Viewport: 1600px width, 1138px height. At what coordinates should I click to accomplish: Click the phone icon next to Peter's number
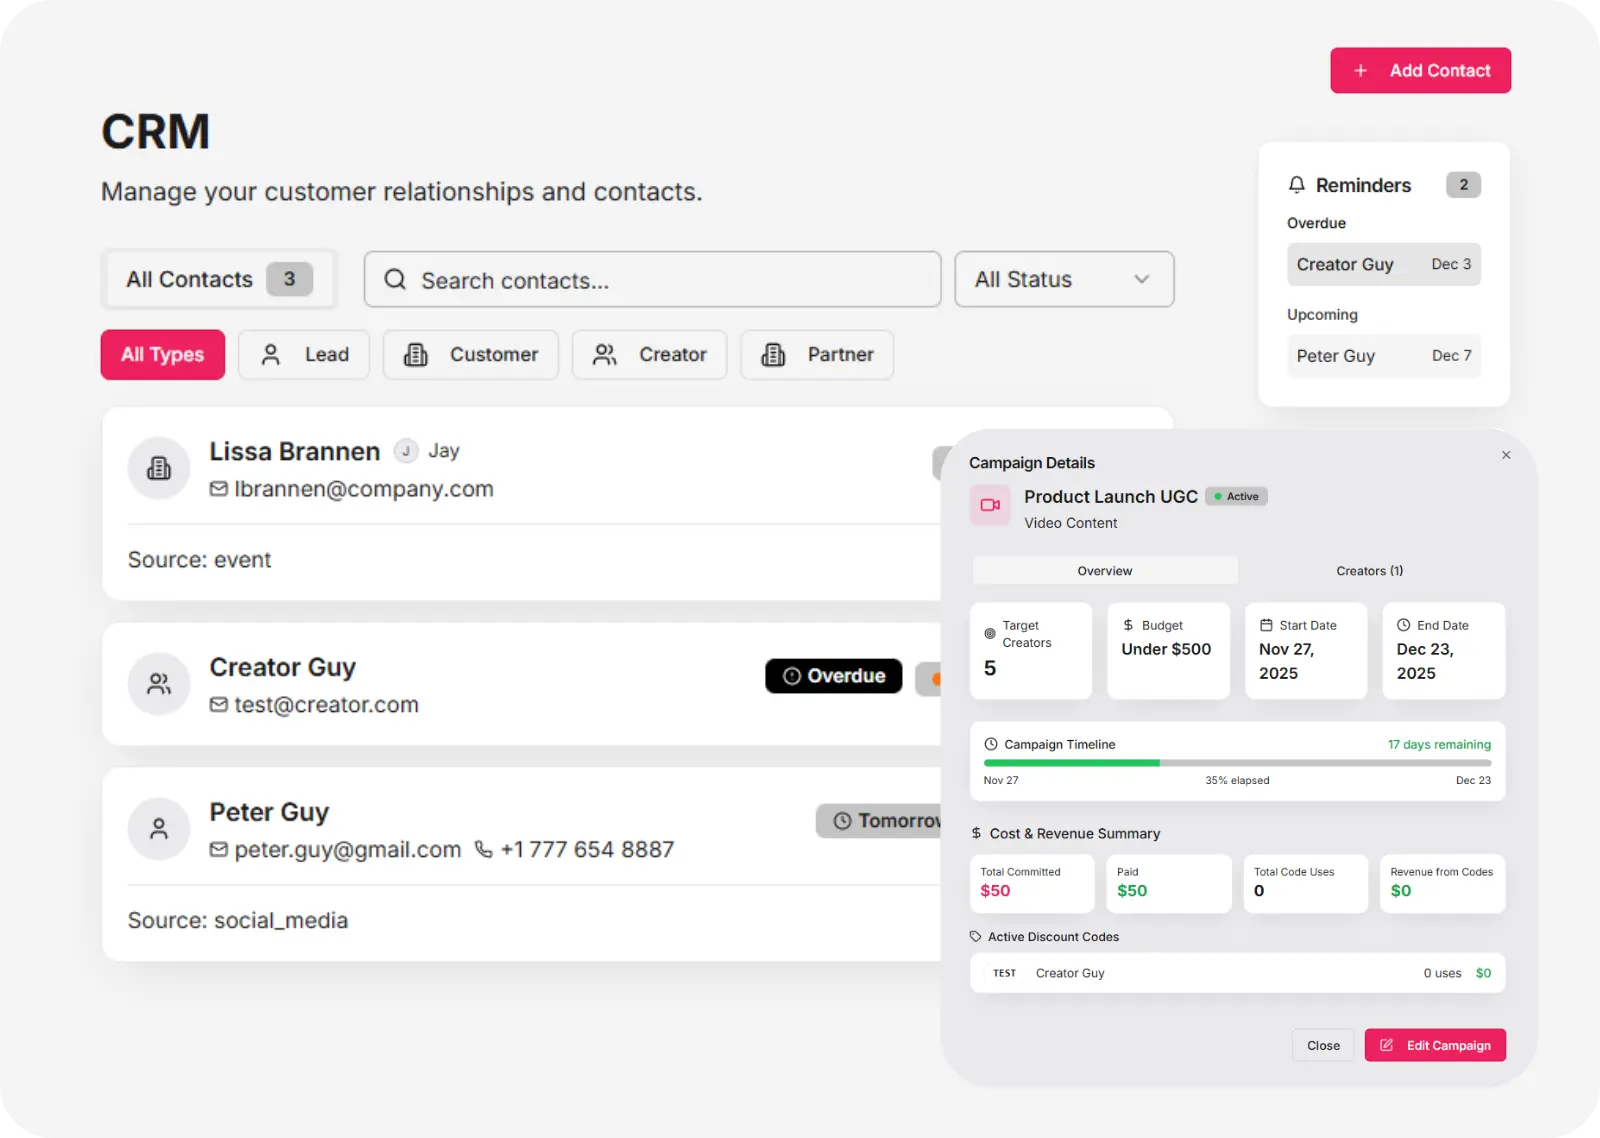pos(484,849)
